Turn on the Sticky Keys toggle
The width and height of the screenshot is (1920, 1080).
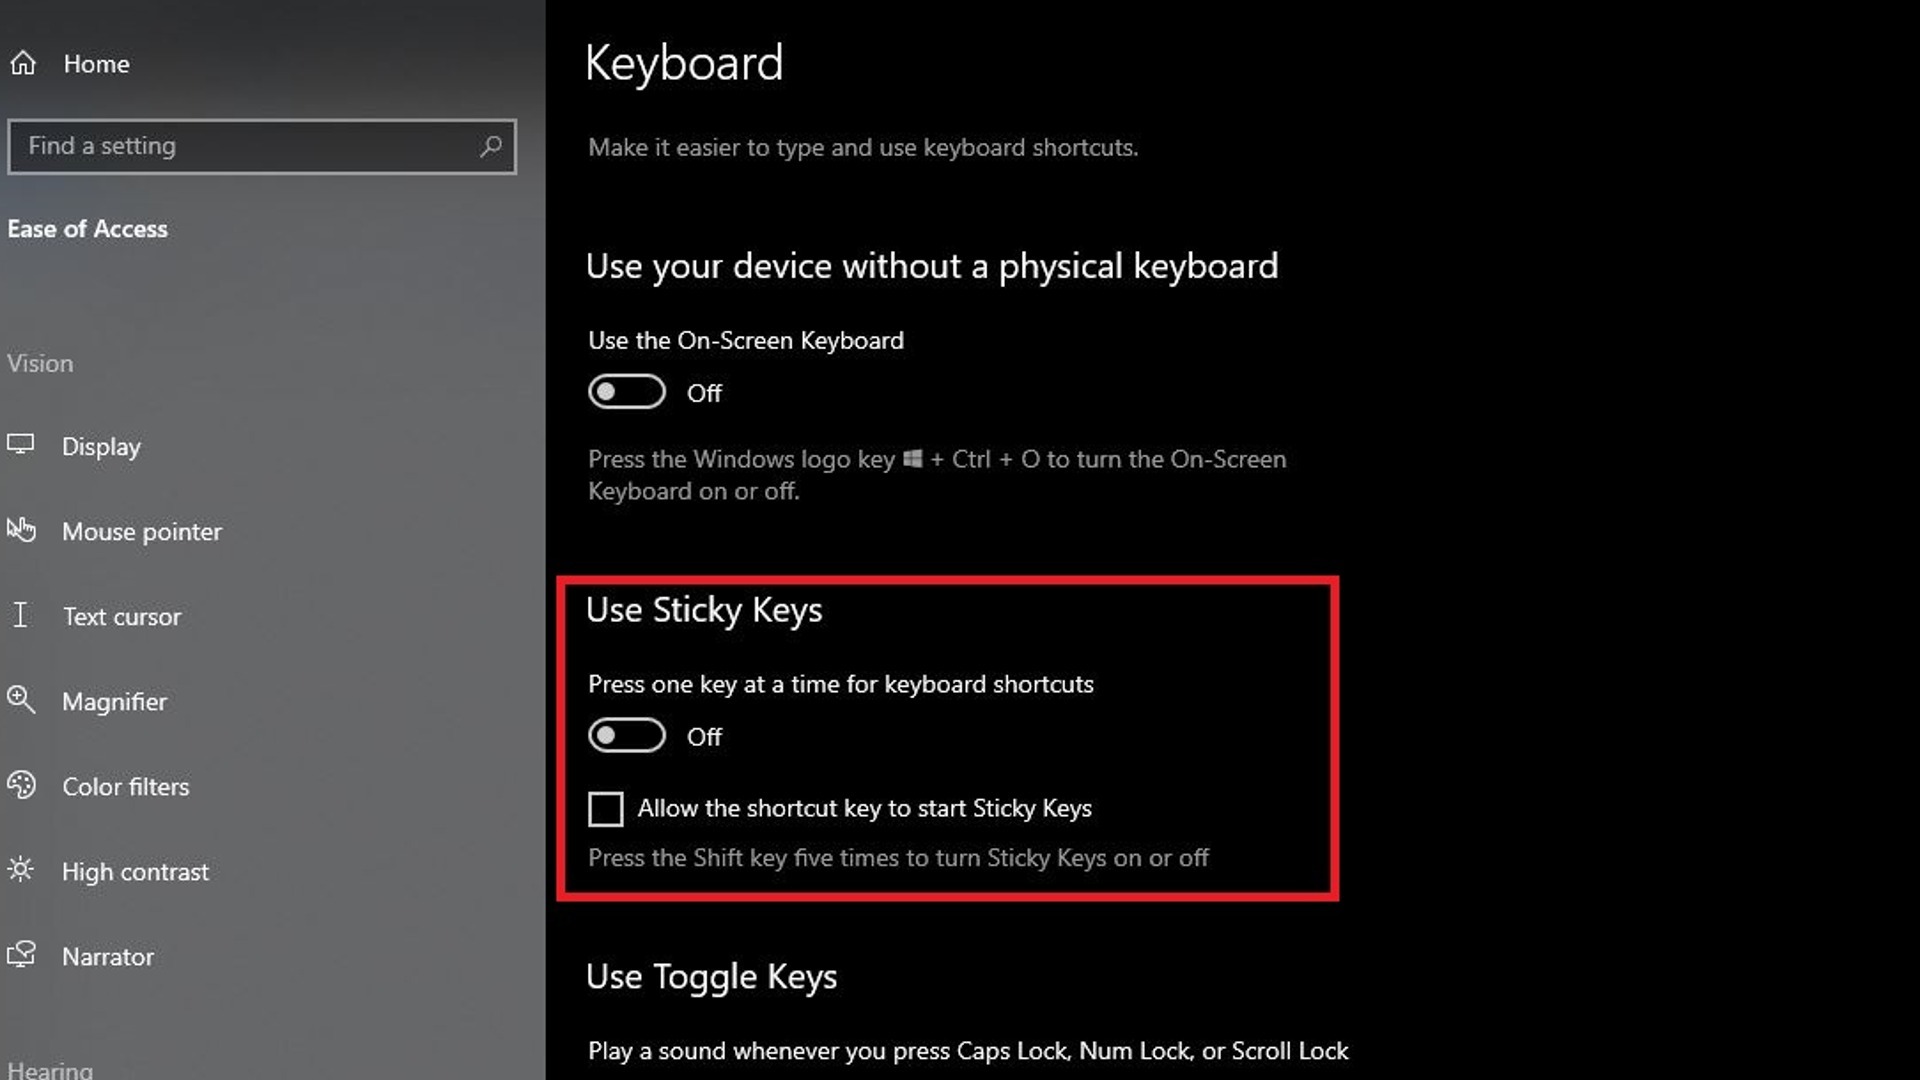click(626, 735)
